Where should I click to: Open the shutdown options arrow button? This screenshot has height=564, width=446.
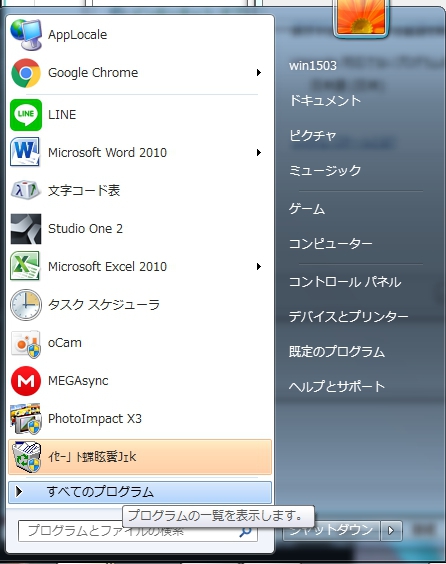391,531
